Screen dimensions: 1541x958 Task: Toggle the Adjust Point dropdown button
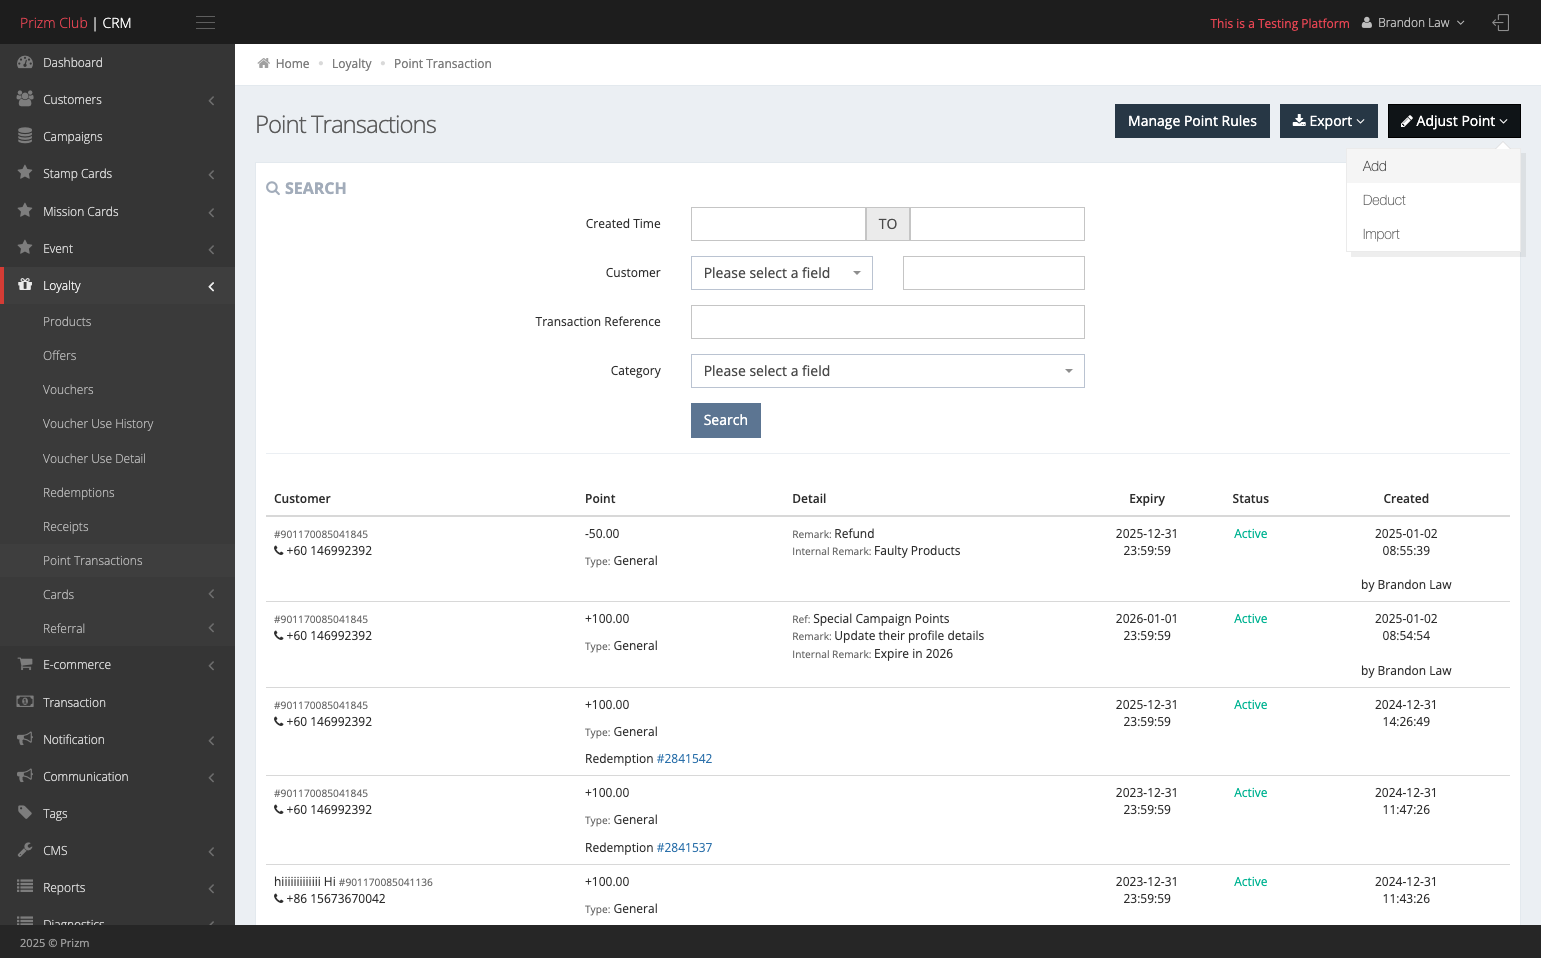(x=1454, y=121)
